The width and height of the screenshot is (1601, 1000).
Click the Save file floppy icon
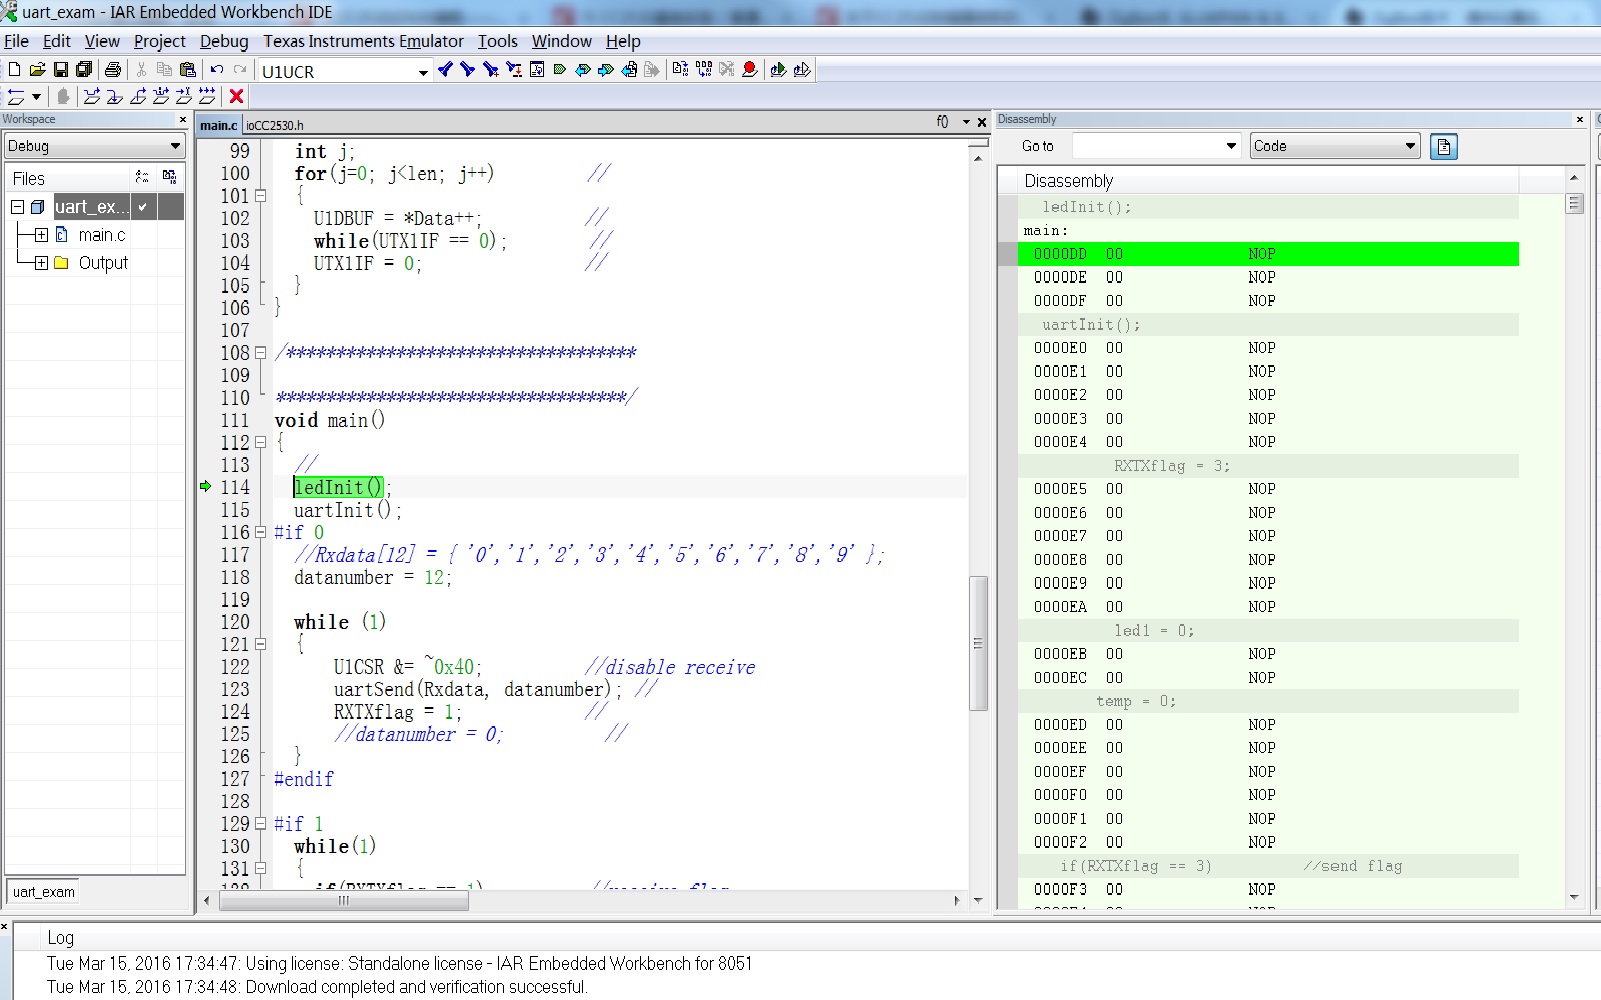60,69
